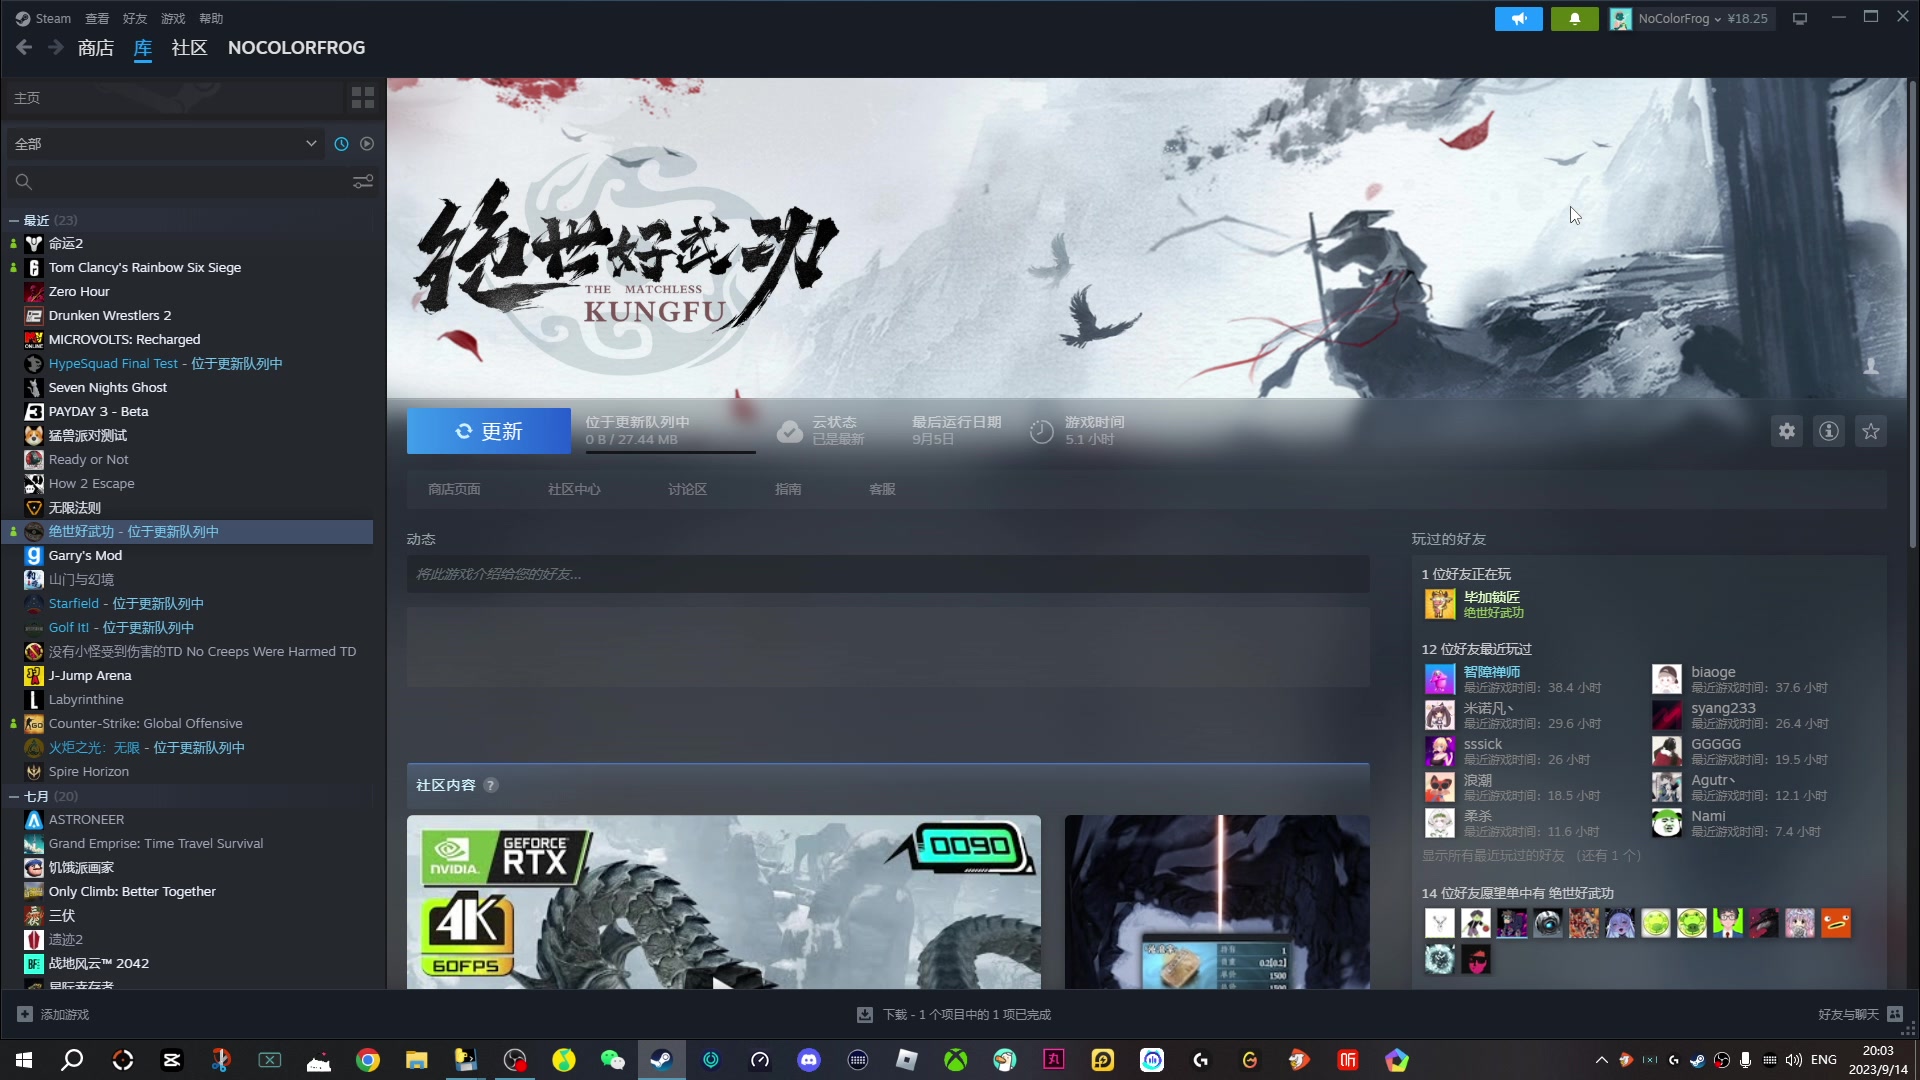Click the share-with-friends activity input box
Image resolution: width=1920 pixels, height=1080 pixels.
(888, 574)
